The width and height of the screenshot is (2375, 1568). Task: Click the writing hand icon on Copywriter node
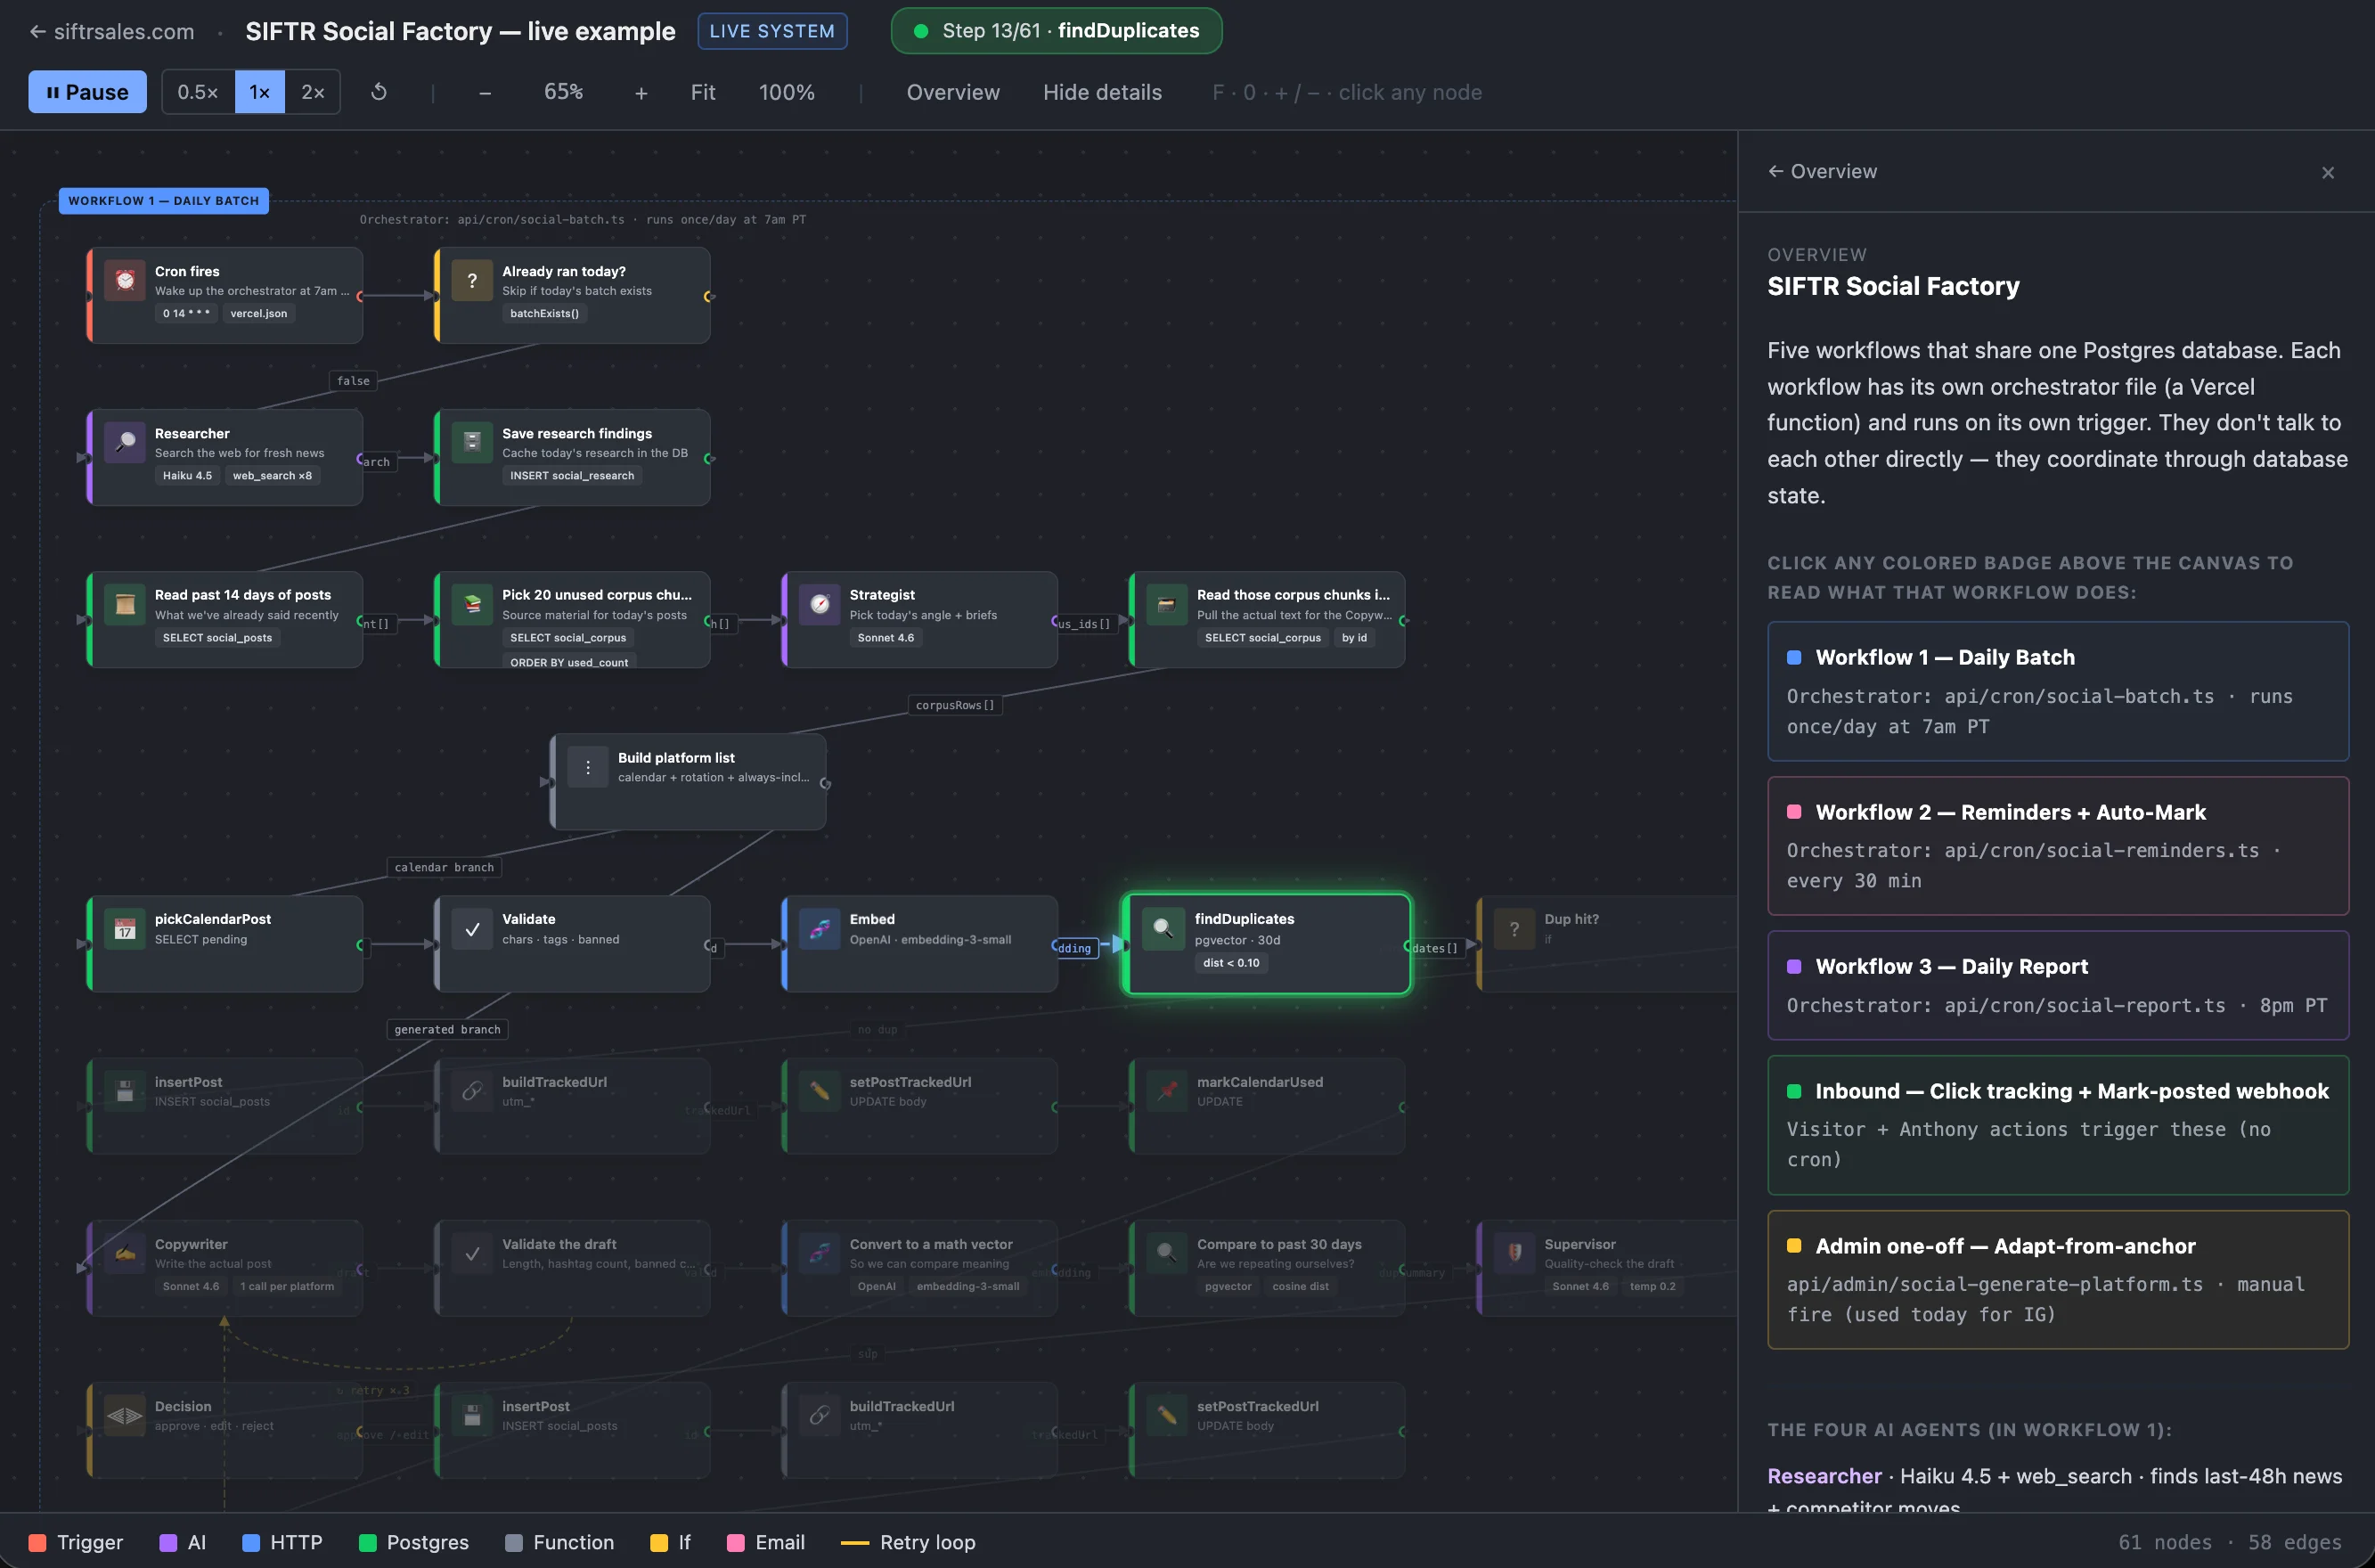click(125, 1253)
